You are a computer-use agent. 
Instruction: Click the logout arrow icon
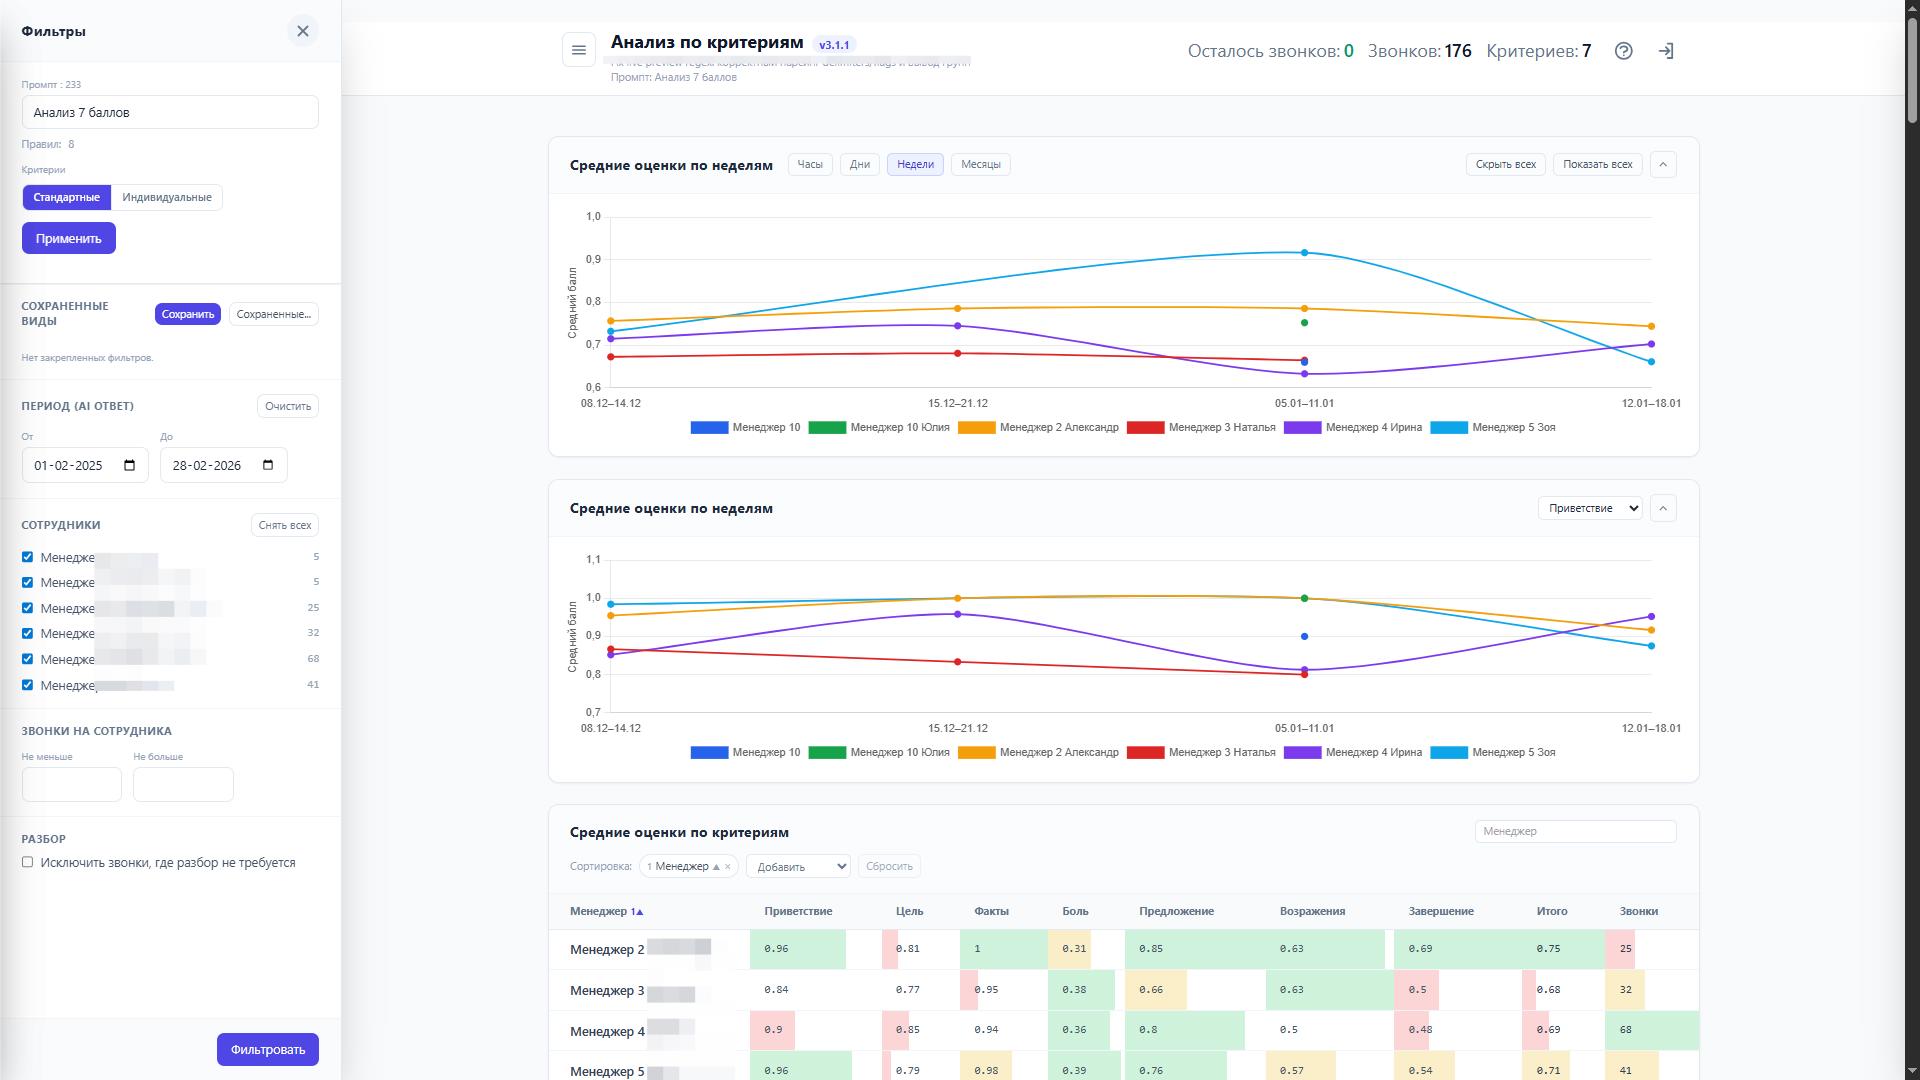(1666, 51)
